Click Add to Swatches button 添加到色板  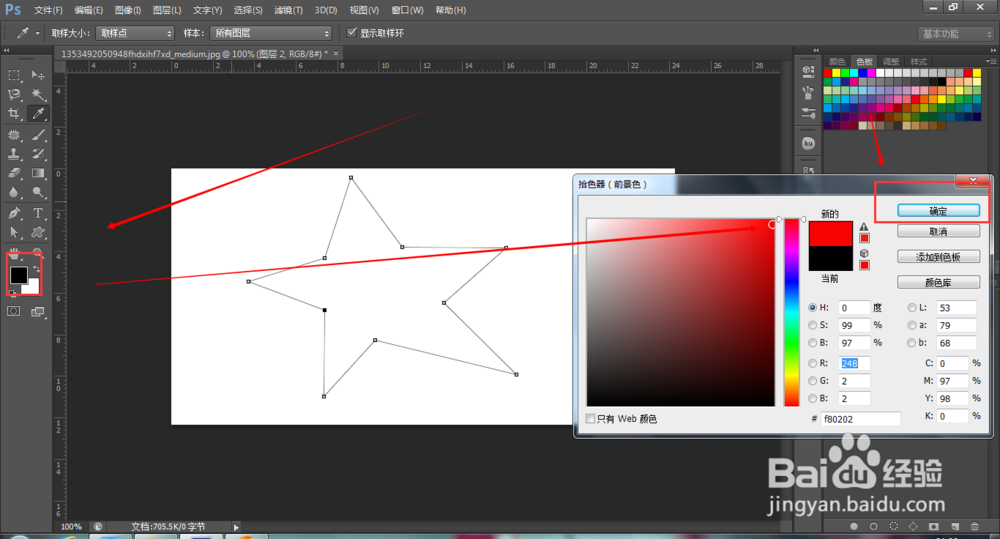[x=938, y=256]
